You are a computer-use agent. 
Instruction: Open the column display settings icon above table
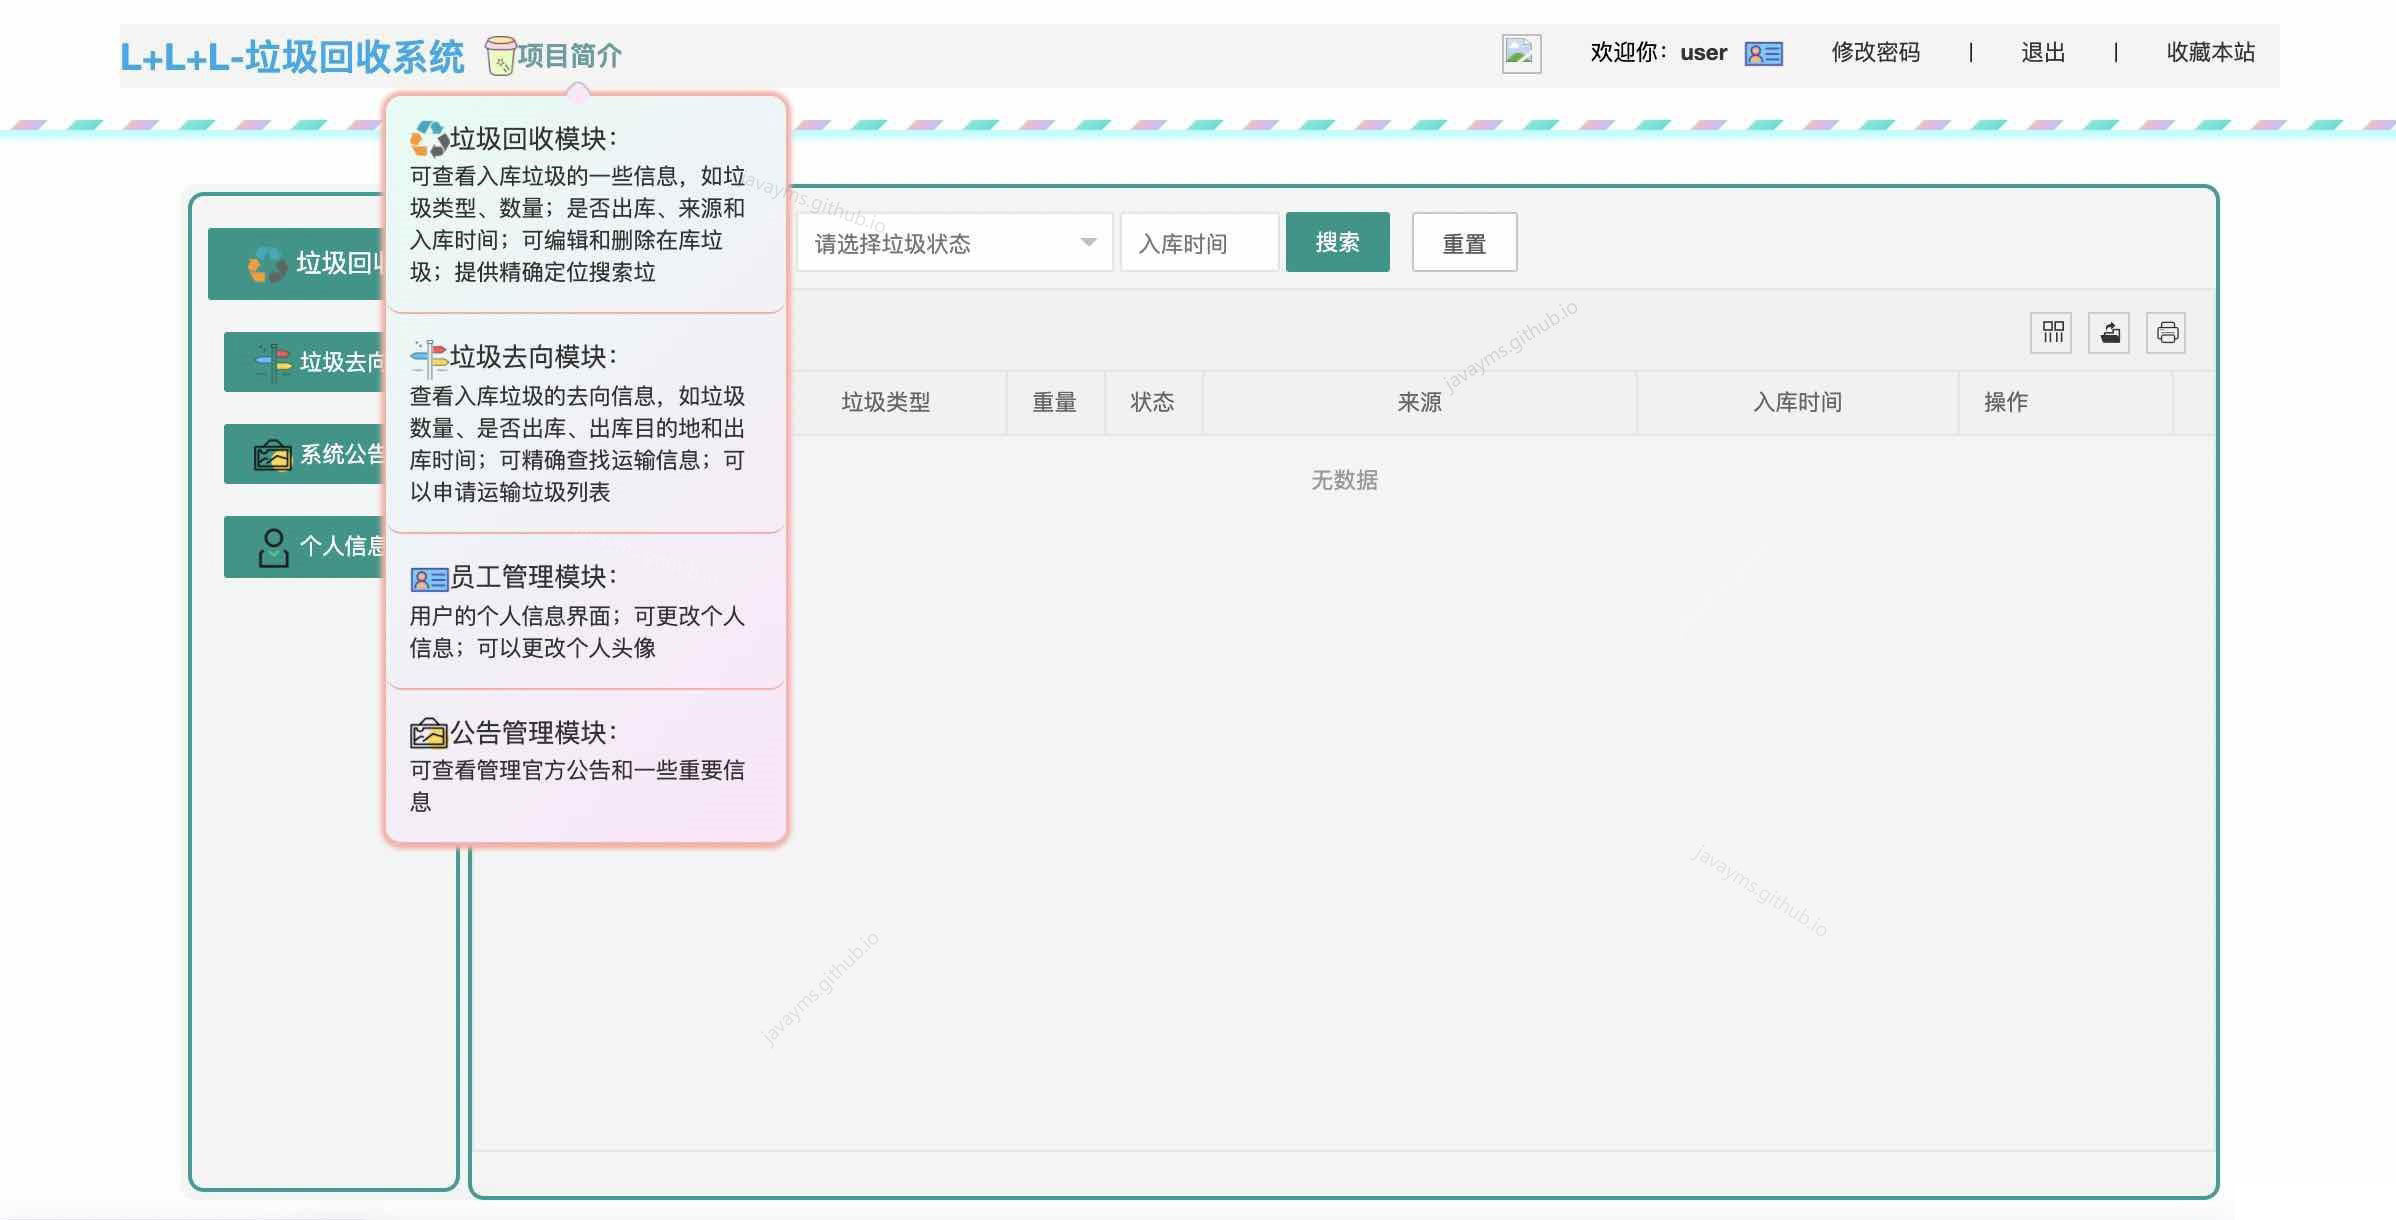tap(2051, 333)
